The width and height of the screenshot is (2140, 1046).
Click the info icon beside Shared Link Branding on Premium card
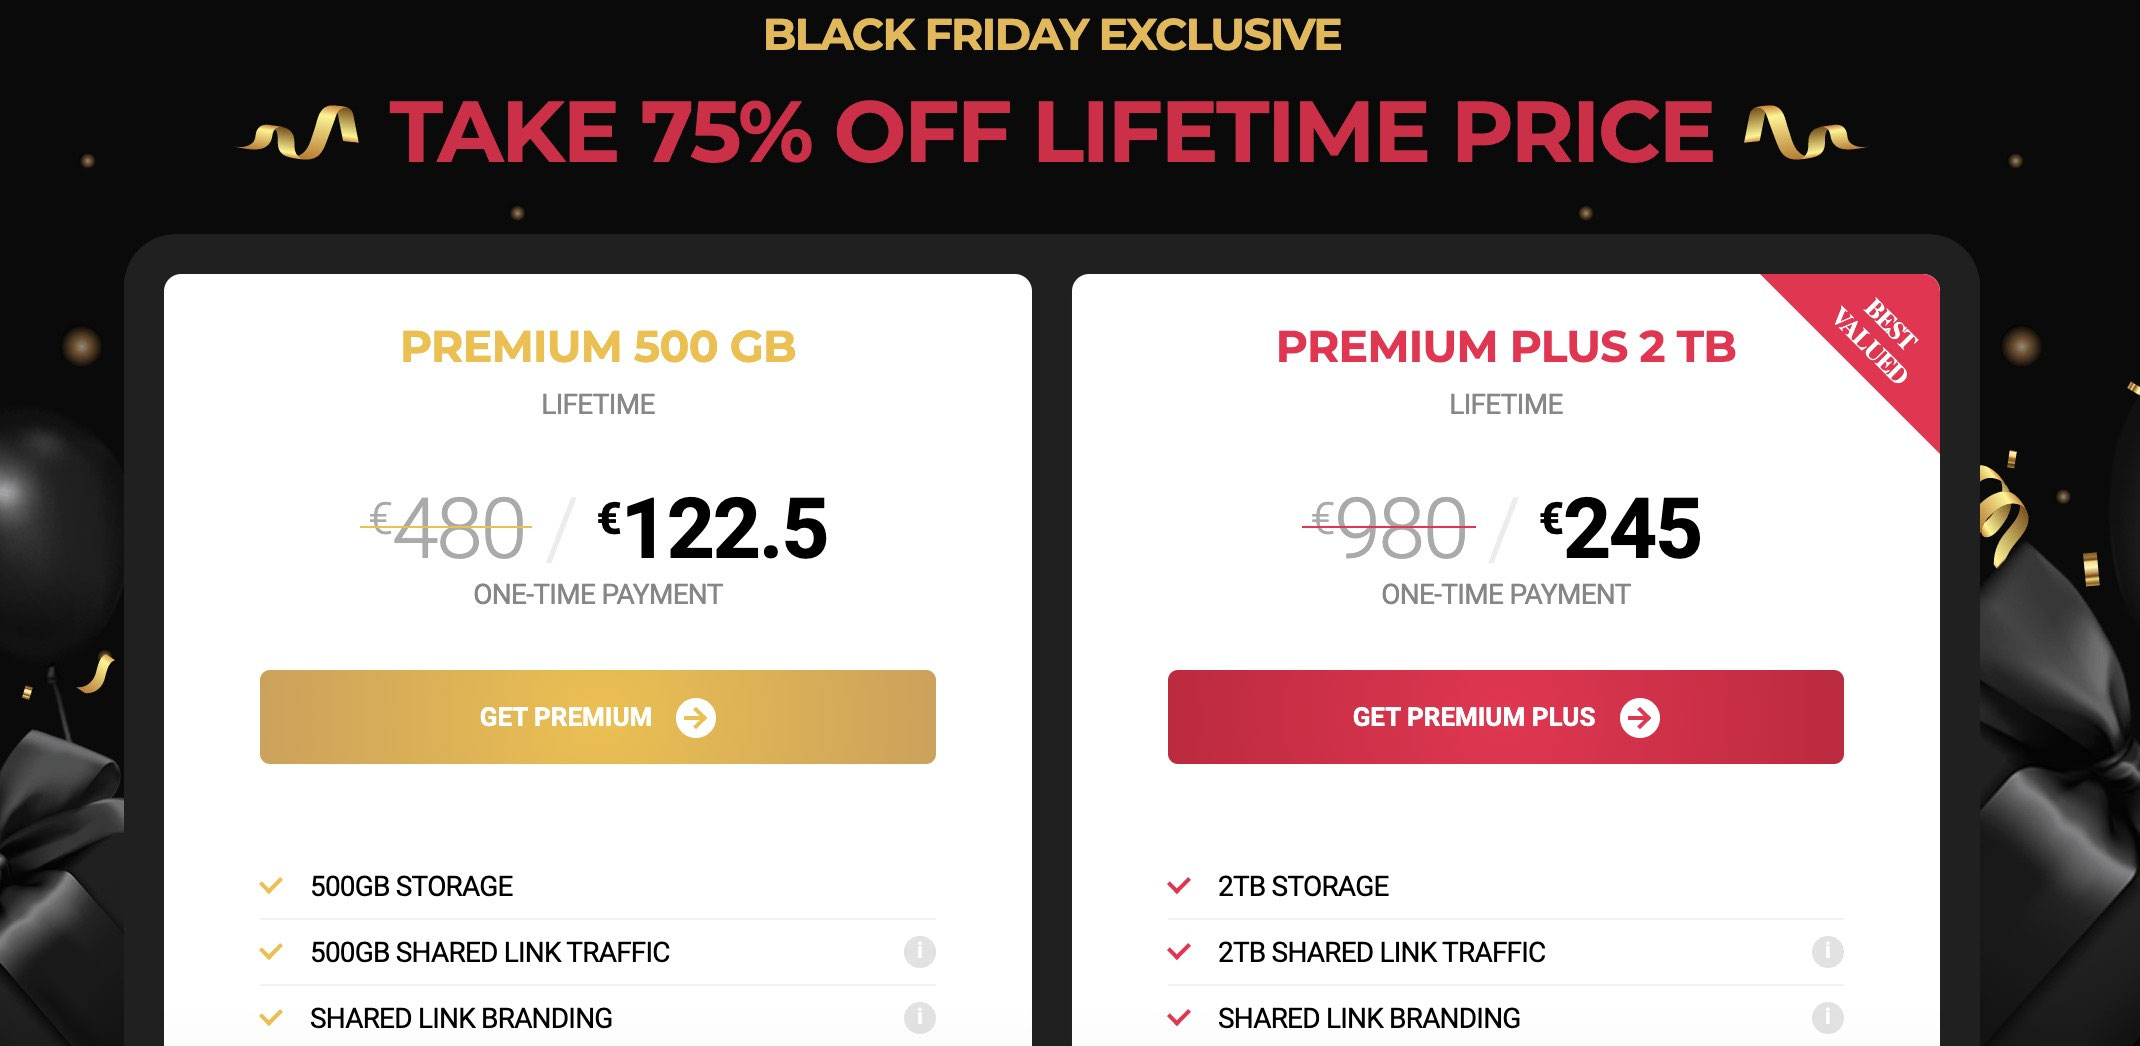pos(923,1018)
